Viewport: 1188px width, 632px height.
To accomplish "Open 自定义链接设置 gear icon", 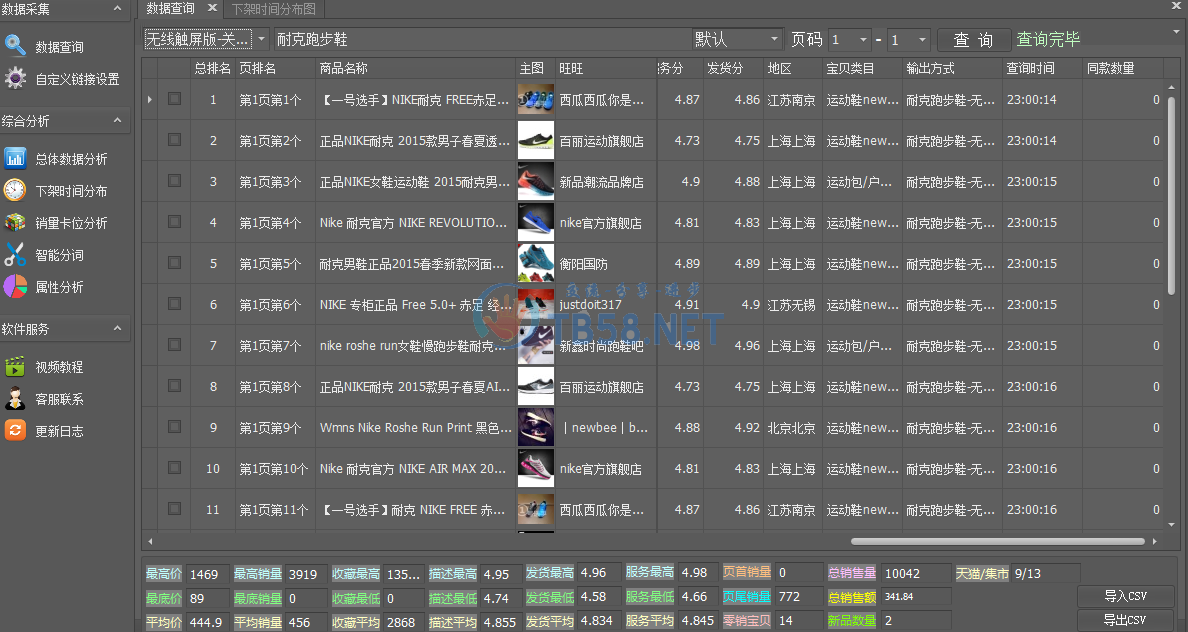I will (15, 78).
